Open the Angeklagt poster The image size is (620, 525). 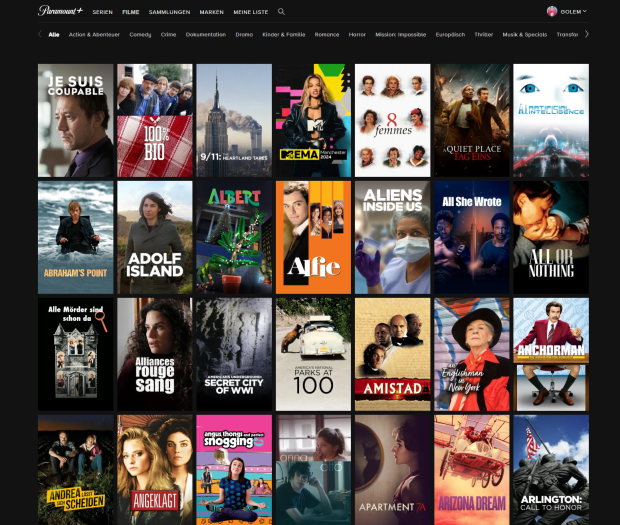pyautogui.click(x=155, y=470)
